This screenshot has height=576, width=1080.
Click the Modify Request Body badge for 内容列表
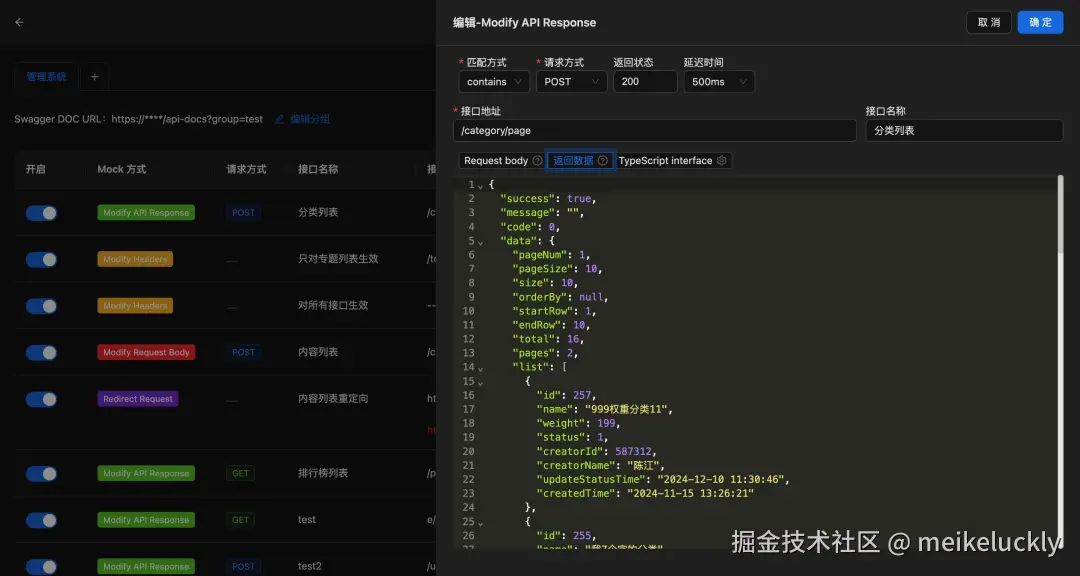(146, 352)
